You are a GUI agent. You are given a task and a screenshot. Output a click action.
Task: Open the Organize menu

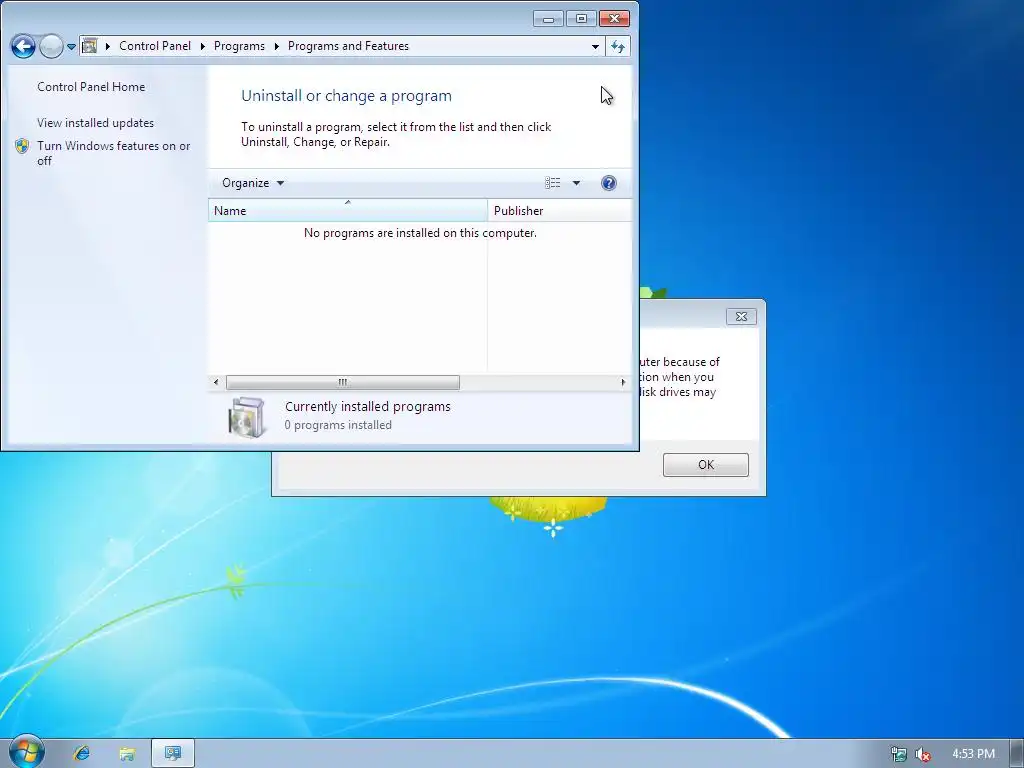coord(253,183)
